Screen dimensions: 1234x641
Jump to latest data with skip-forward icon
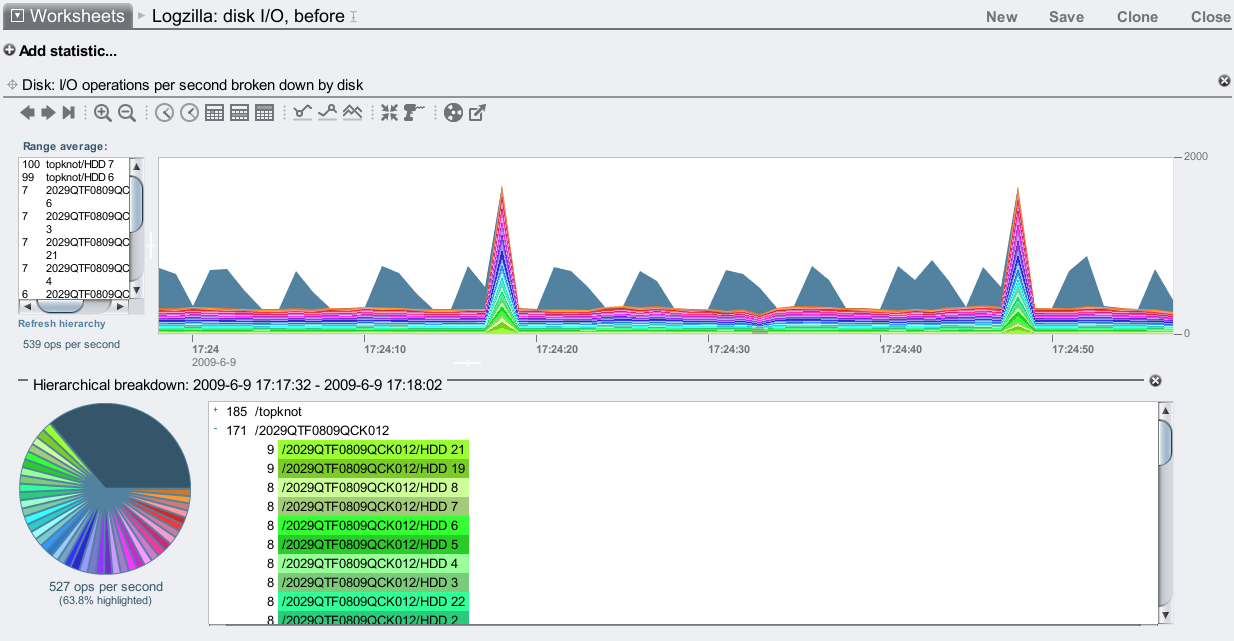(68, 113)
